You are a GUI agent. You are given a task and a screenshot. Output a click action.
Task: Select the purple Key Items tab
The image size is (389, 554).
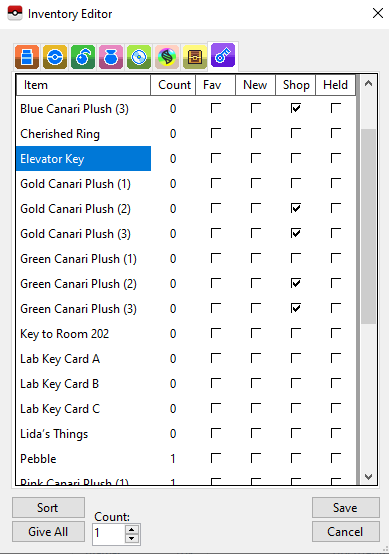coord(223,55)
